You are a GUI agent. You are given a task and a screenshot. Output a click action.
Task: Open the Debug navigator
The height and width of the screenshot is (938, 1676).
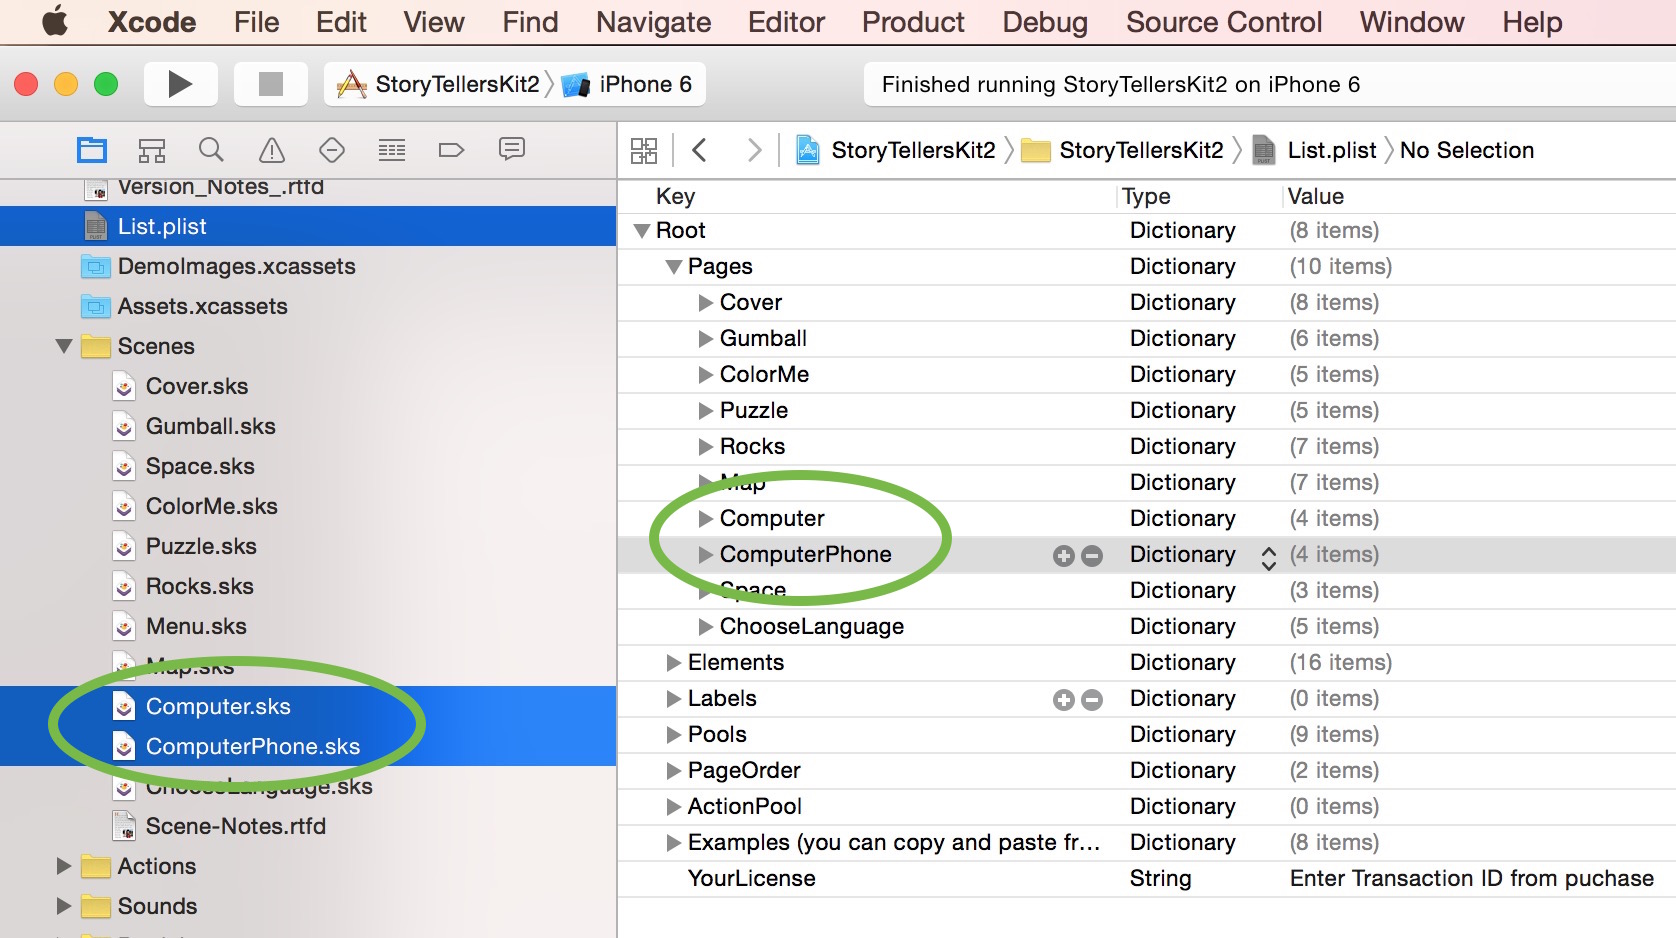[391, 149]
